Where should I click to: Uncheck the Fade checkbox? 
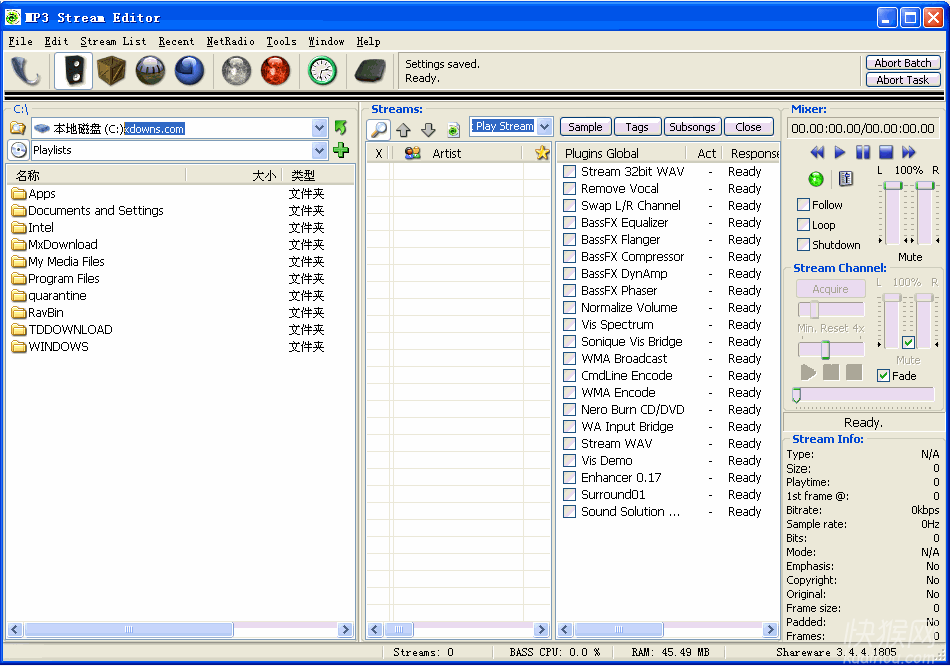pyautogui.click(x=883, y=376)
